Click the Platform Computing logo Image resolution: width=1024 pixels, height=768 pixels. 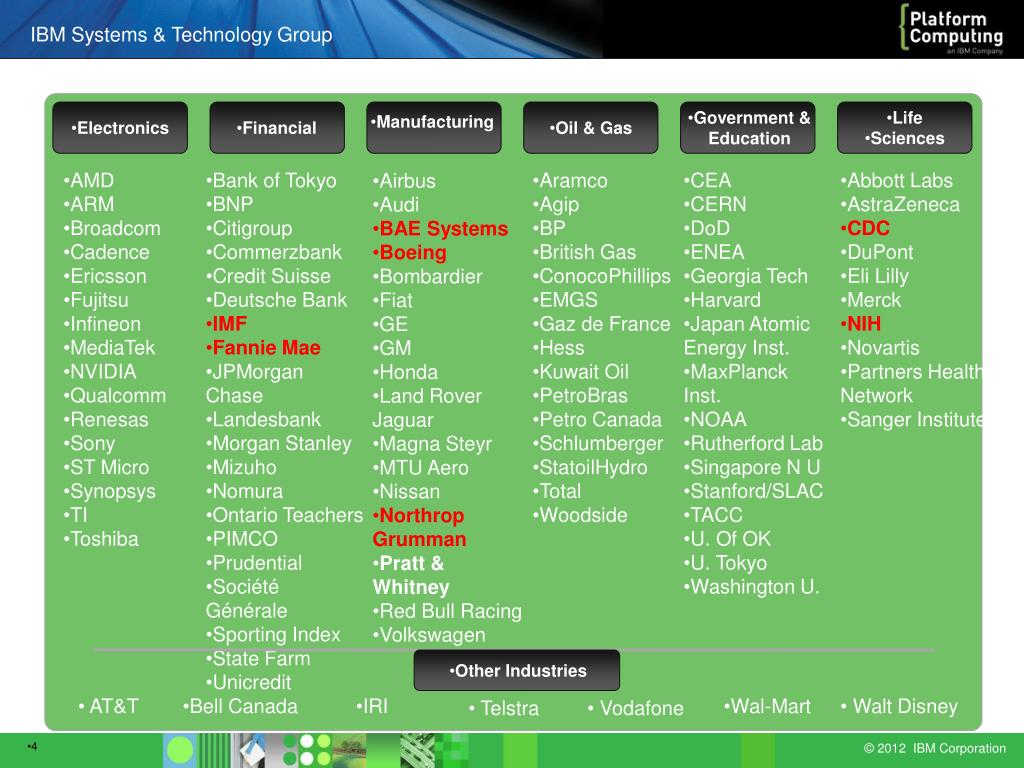tap(952, 29)
